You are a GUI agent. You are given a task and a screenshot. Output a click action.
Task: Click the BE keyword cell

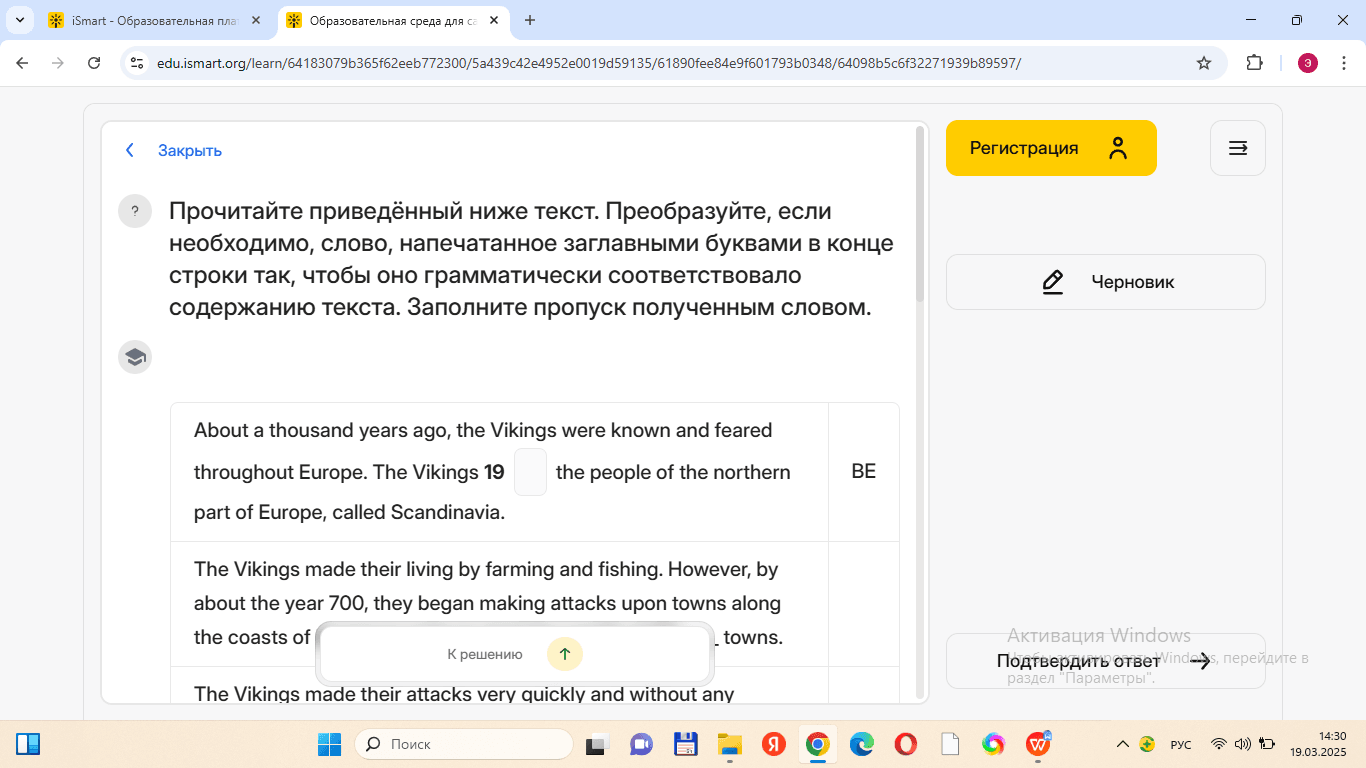point(864,472)
